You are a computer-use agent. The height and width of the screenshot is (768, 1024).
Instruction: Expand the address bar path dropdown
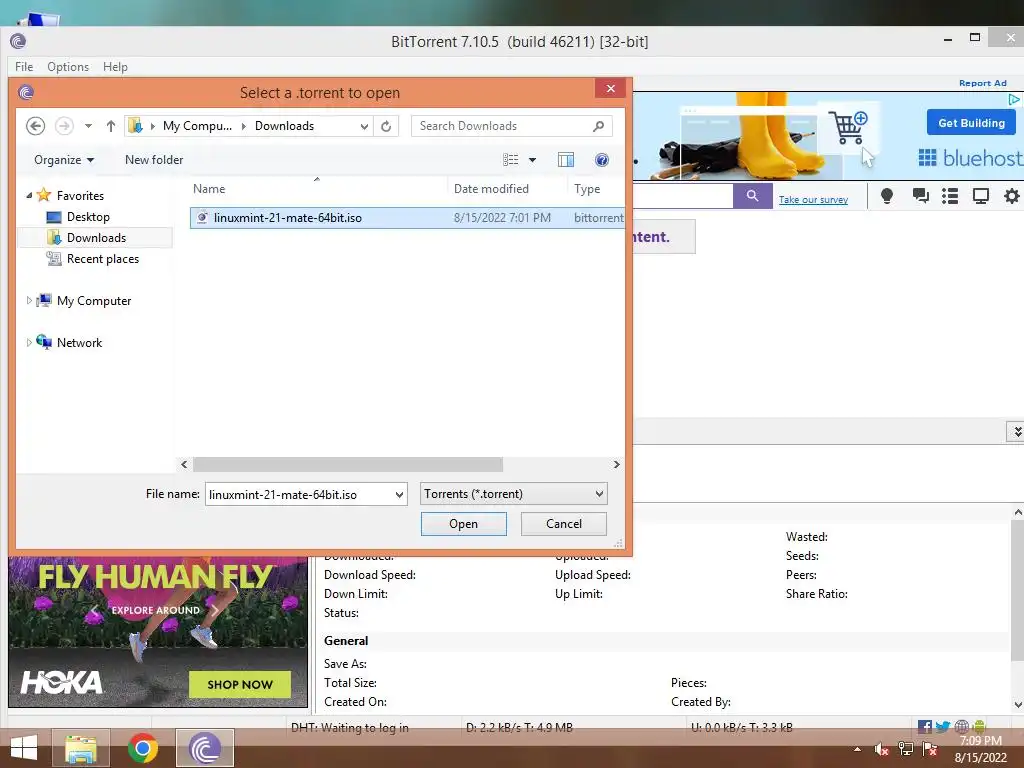click(364, 126)
